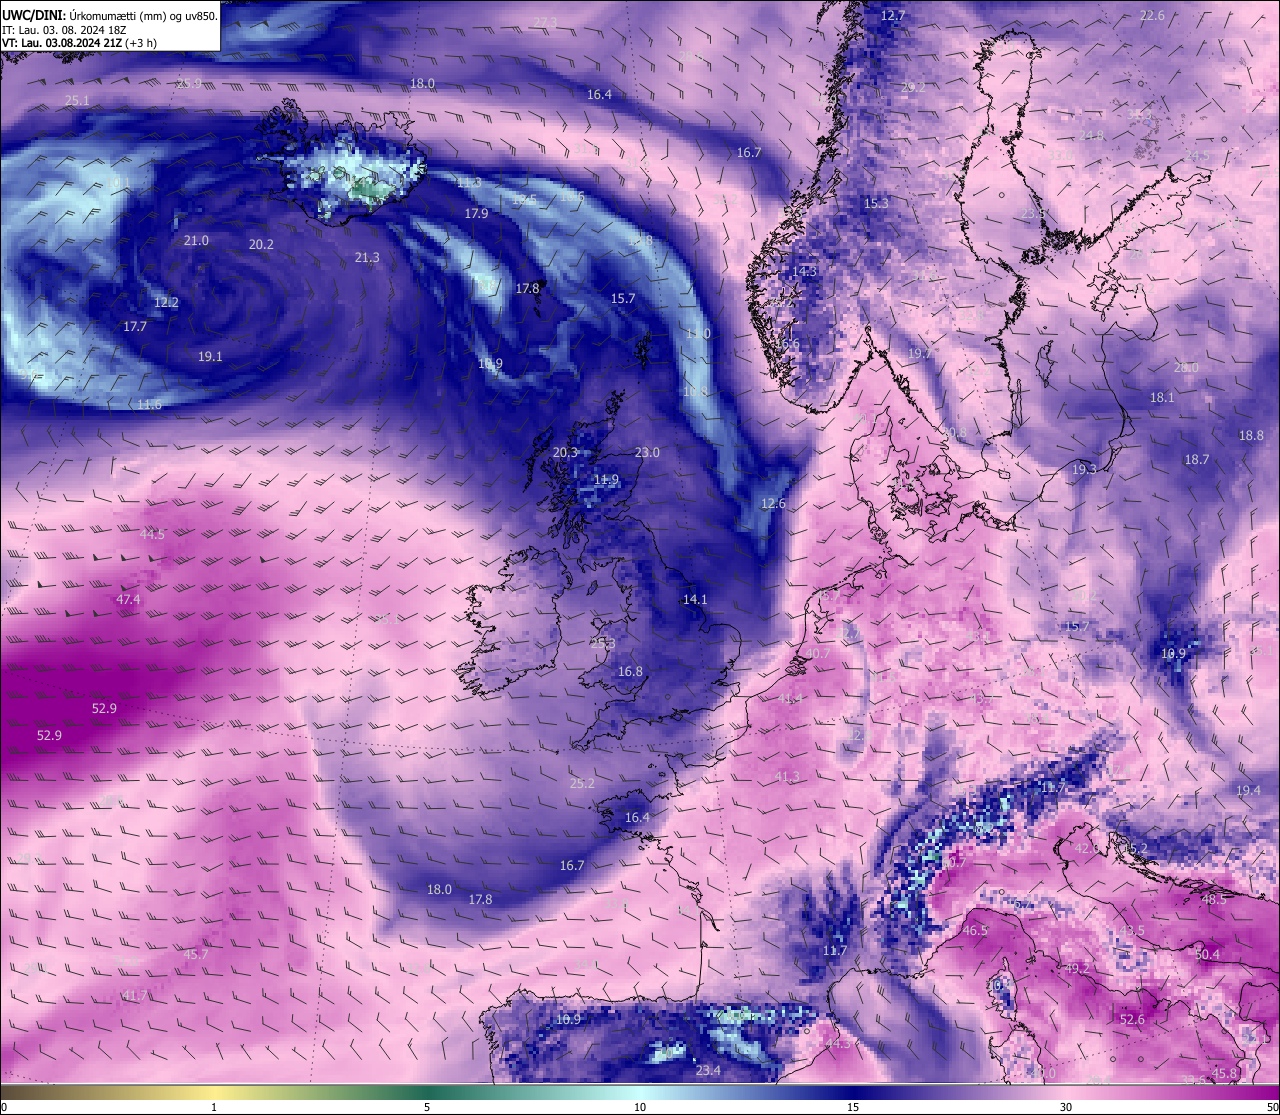Click the 20.2 value label
The height and width of the screenshot is (1115, 1280).
point(261,244)
